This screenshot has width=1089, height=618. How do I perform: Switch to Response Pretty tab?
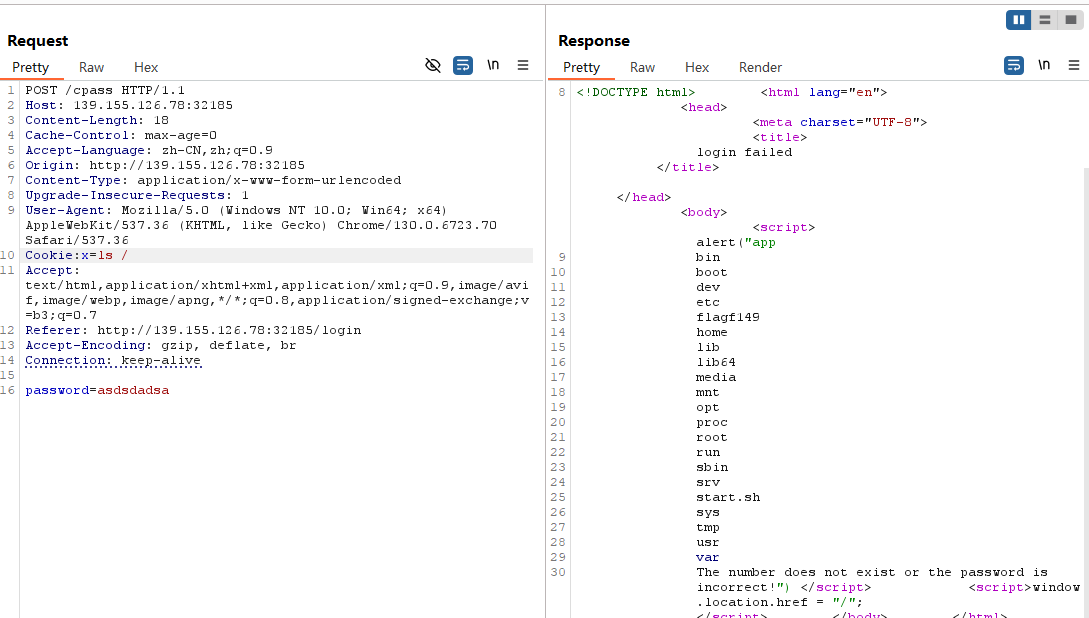tap(581, 67)
